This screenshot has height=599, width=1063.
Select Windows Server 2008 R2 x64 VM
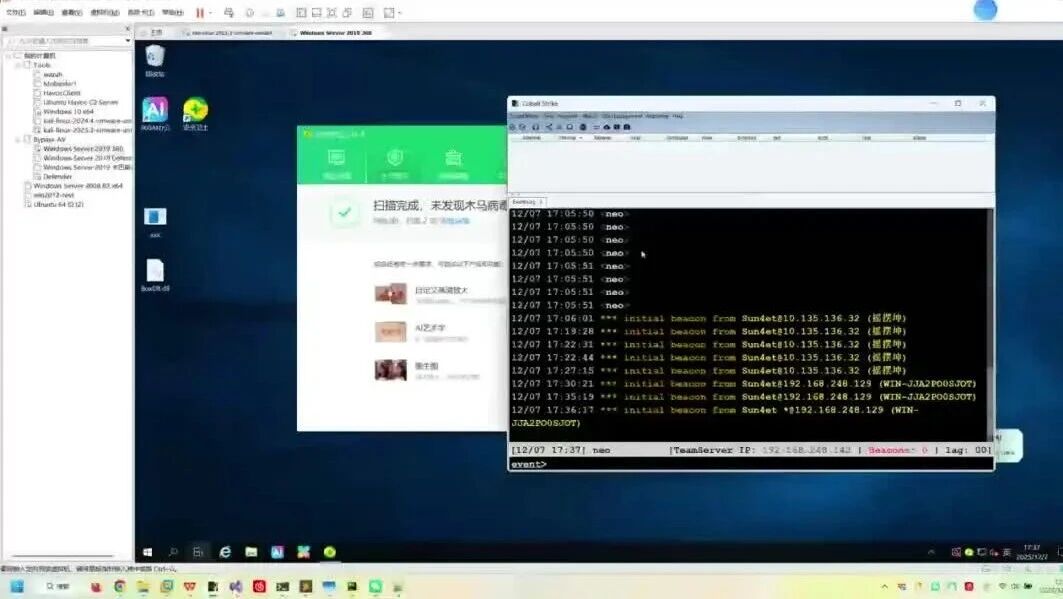coord(77,185)
